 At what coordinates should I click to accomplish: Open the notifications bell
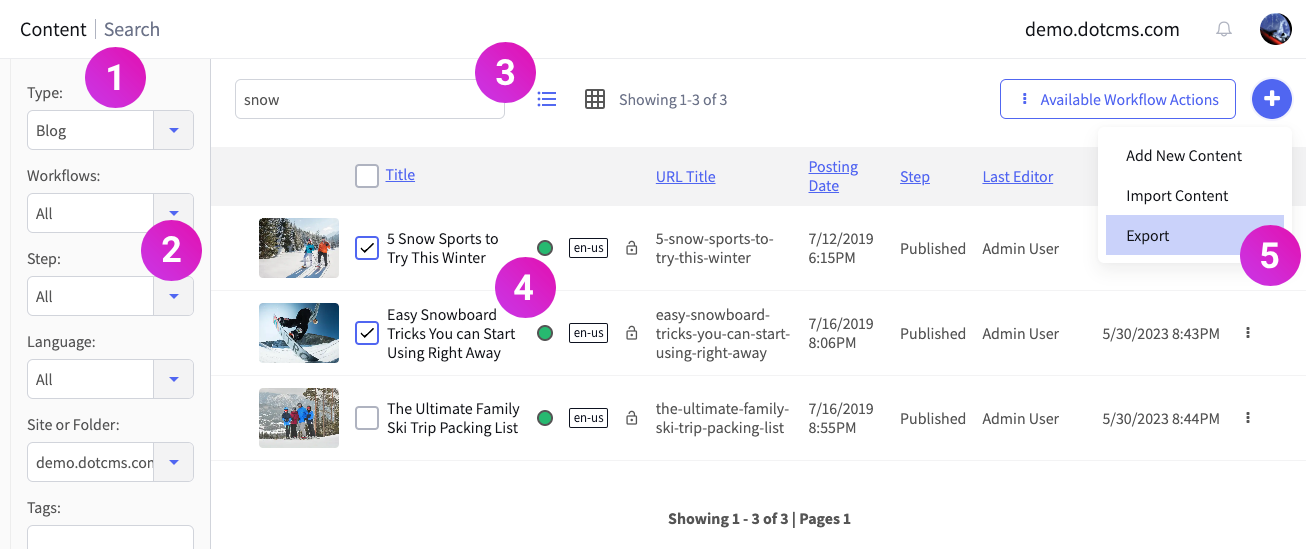click(x=1224, y=29)
